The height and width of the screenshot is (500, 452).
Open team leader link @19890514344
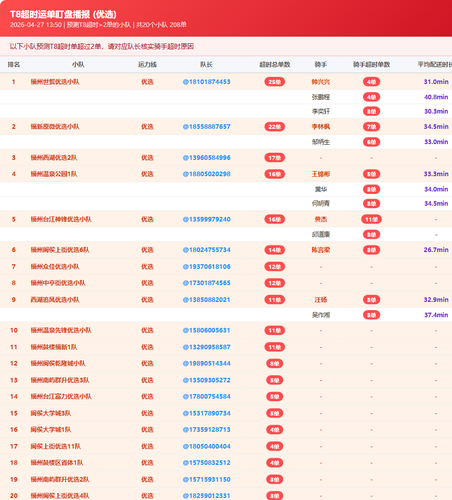[x=206, y=363]
